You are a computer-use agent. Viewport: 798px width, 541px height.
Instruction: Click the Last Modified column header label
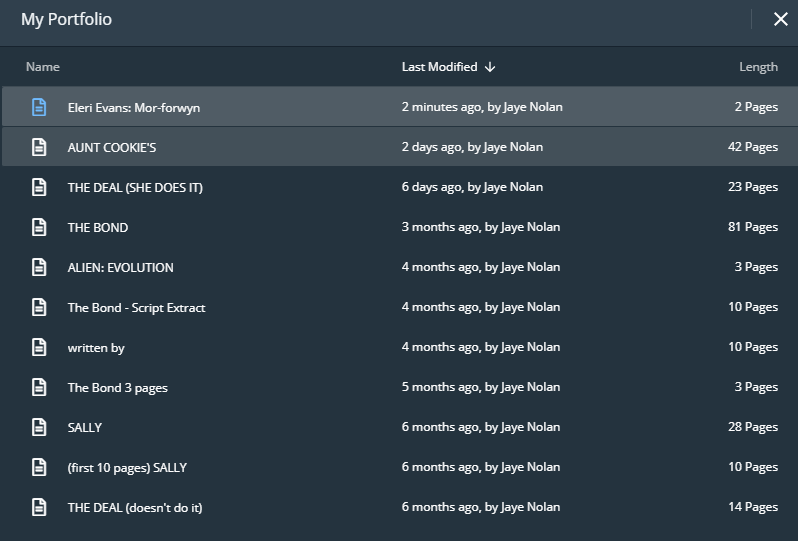(439, 67)
